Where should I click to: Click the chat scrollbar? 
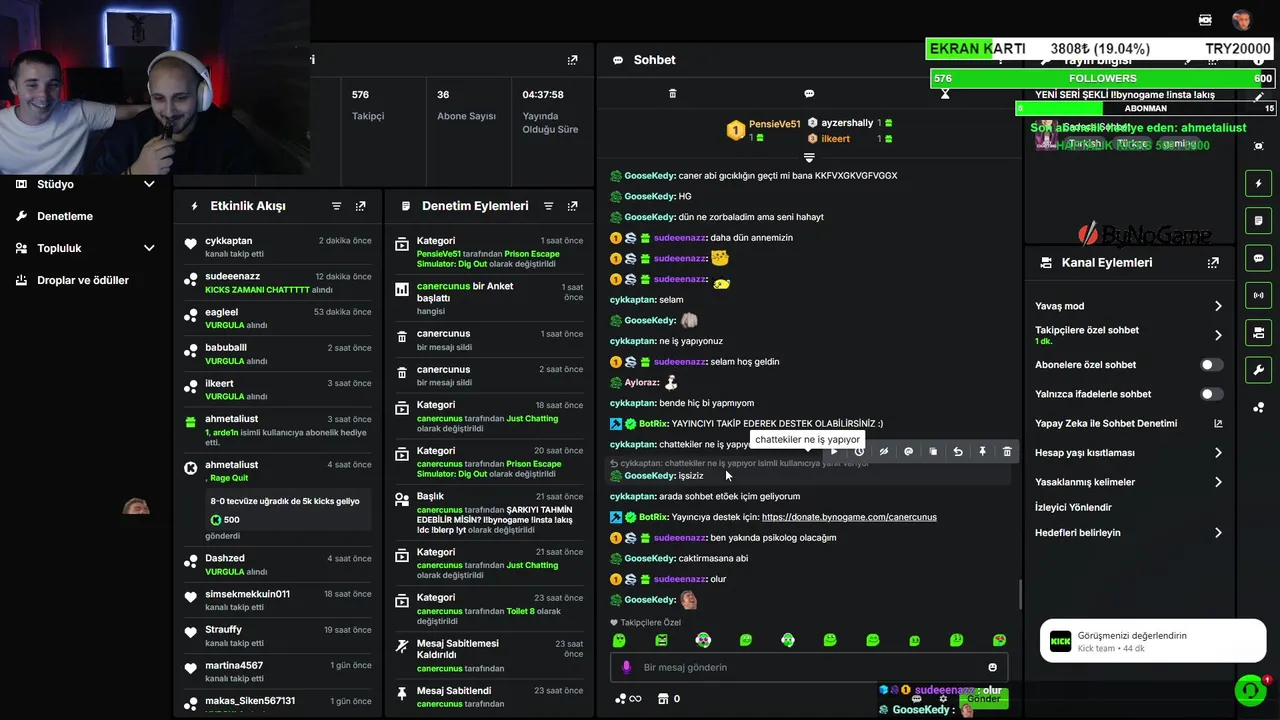click(1020, 594)
